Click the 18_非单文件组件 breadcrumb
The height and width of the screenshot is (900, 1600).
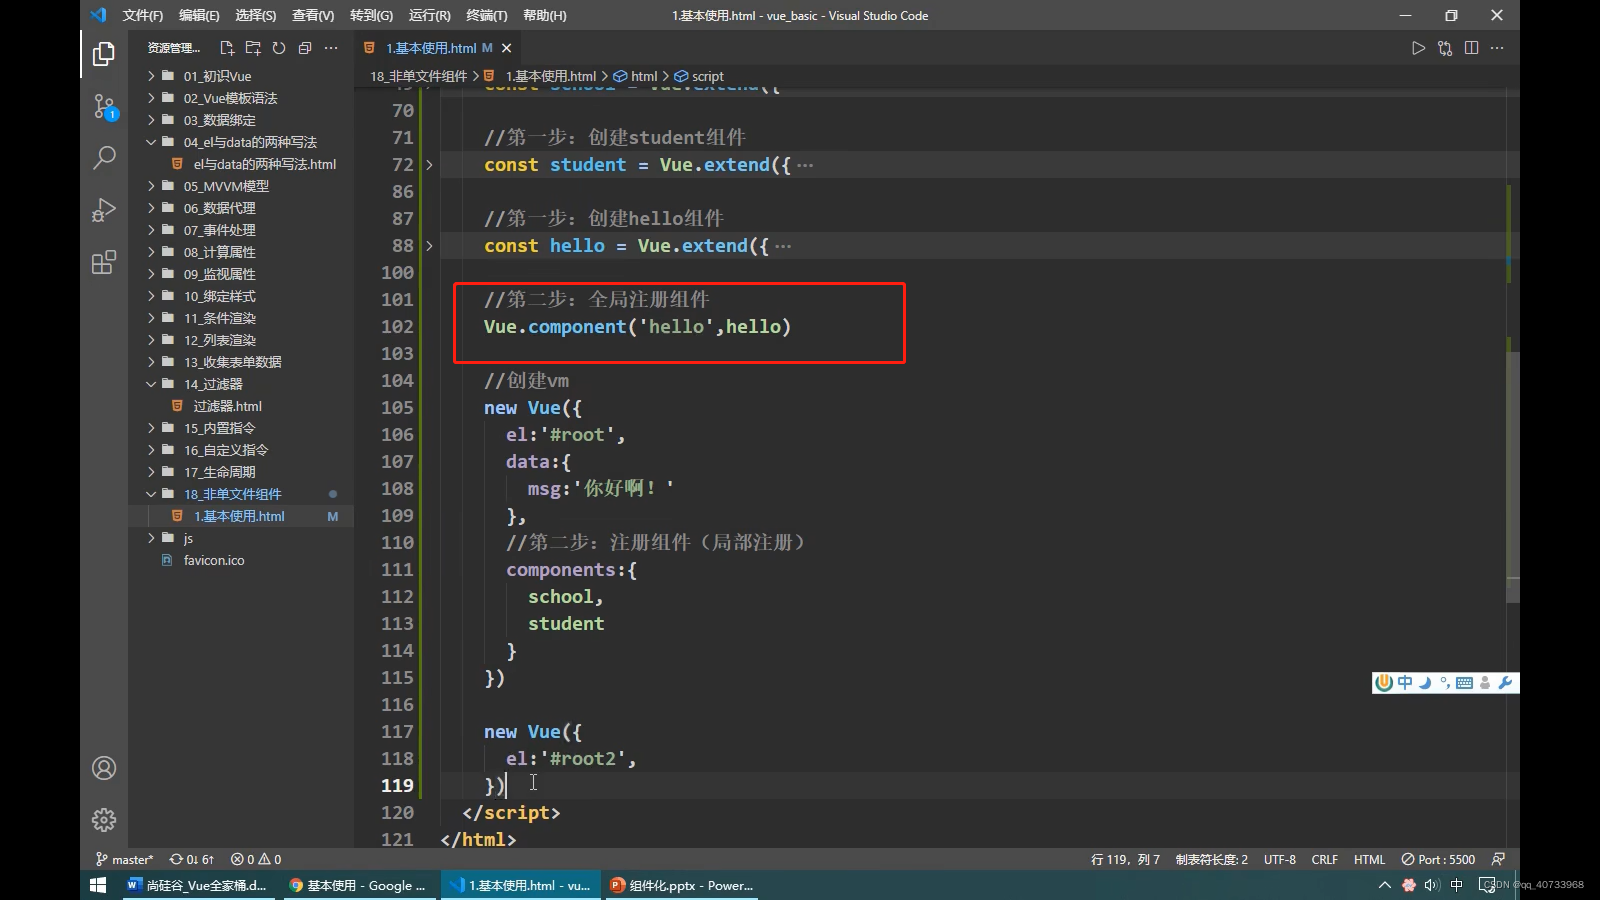click(418, 76)
